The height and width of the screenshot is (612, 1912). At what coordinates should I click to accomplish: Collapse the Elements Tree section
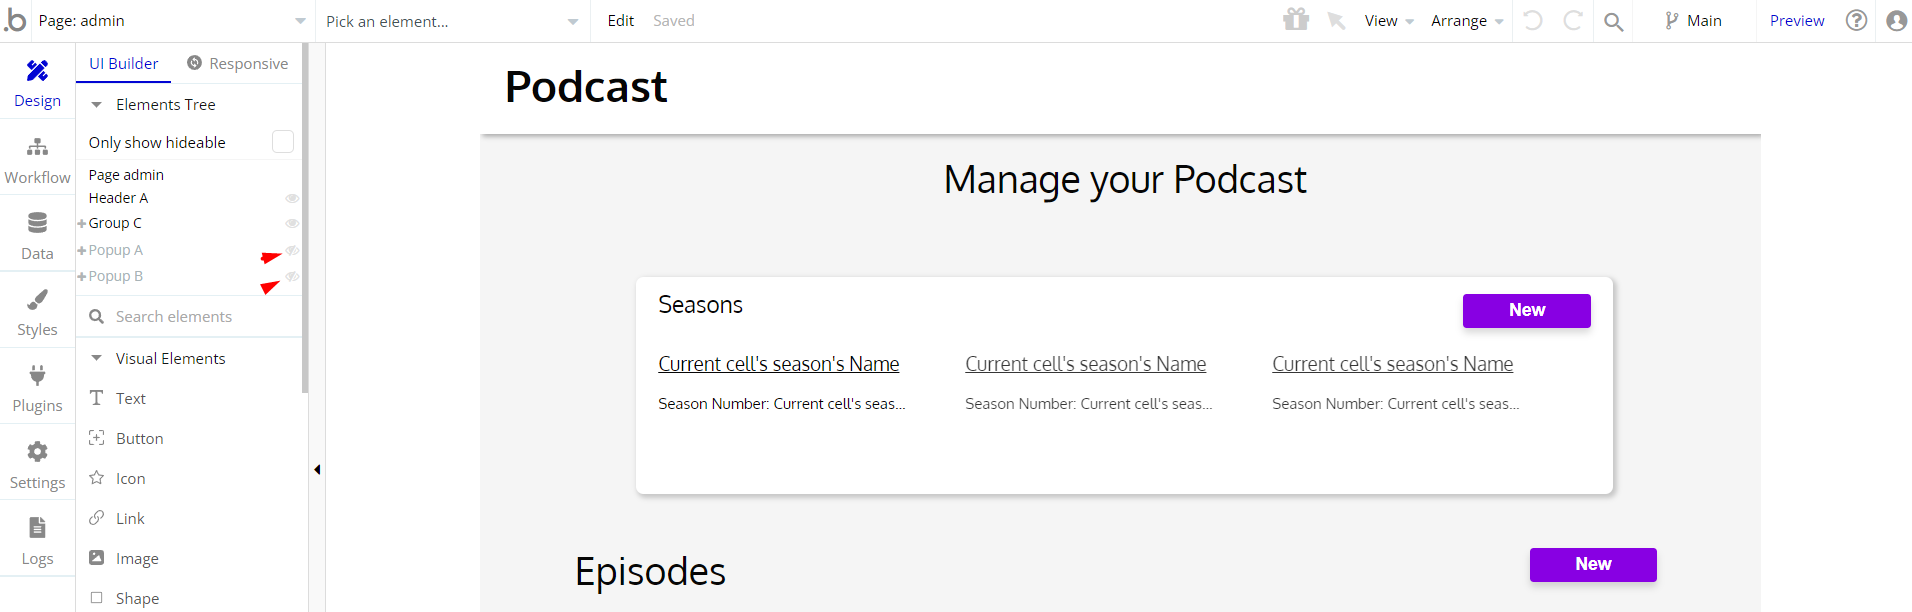[97, 104]
